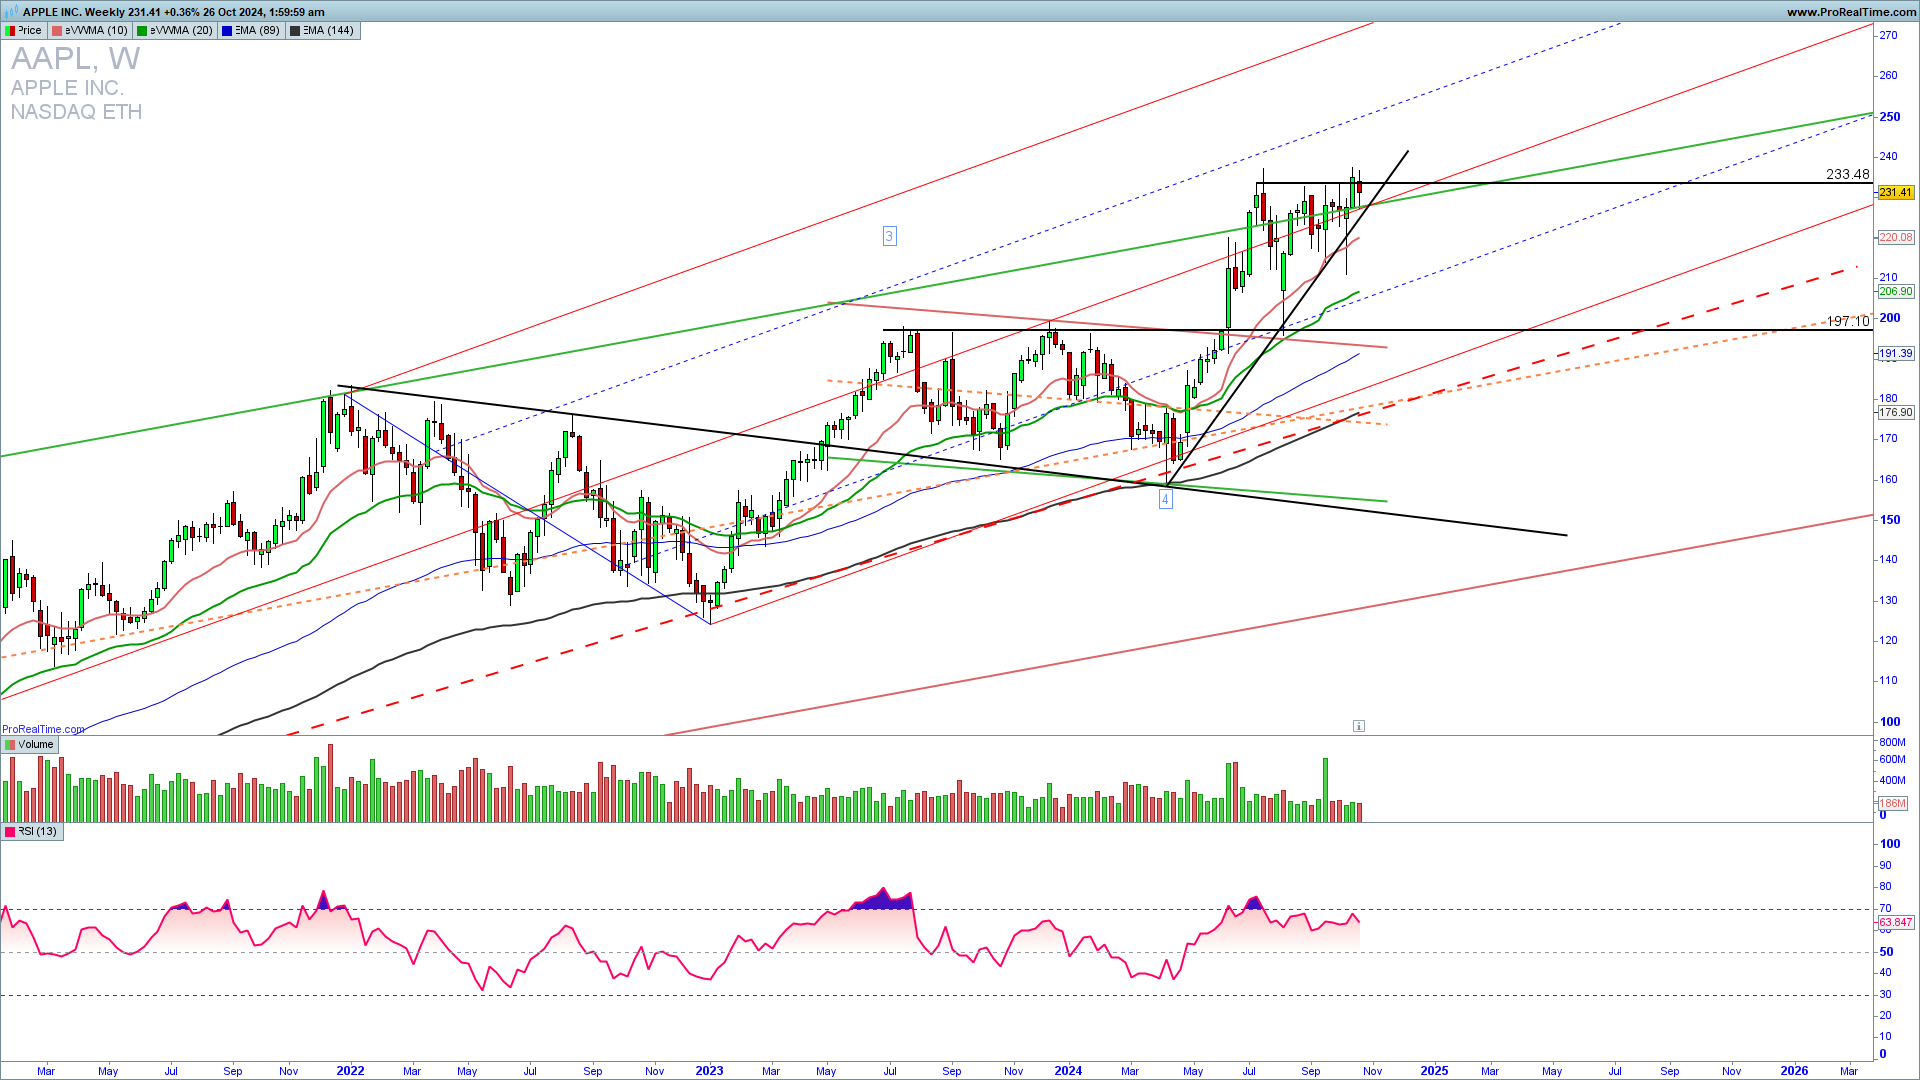Click the 176.90 EMA (144) price tag
Screen dimensions: 1920x1080
pyautogui.click(x=1895, y=413)
